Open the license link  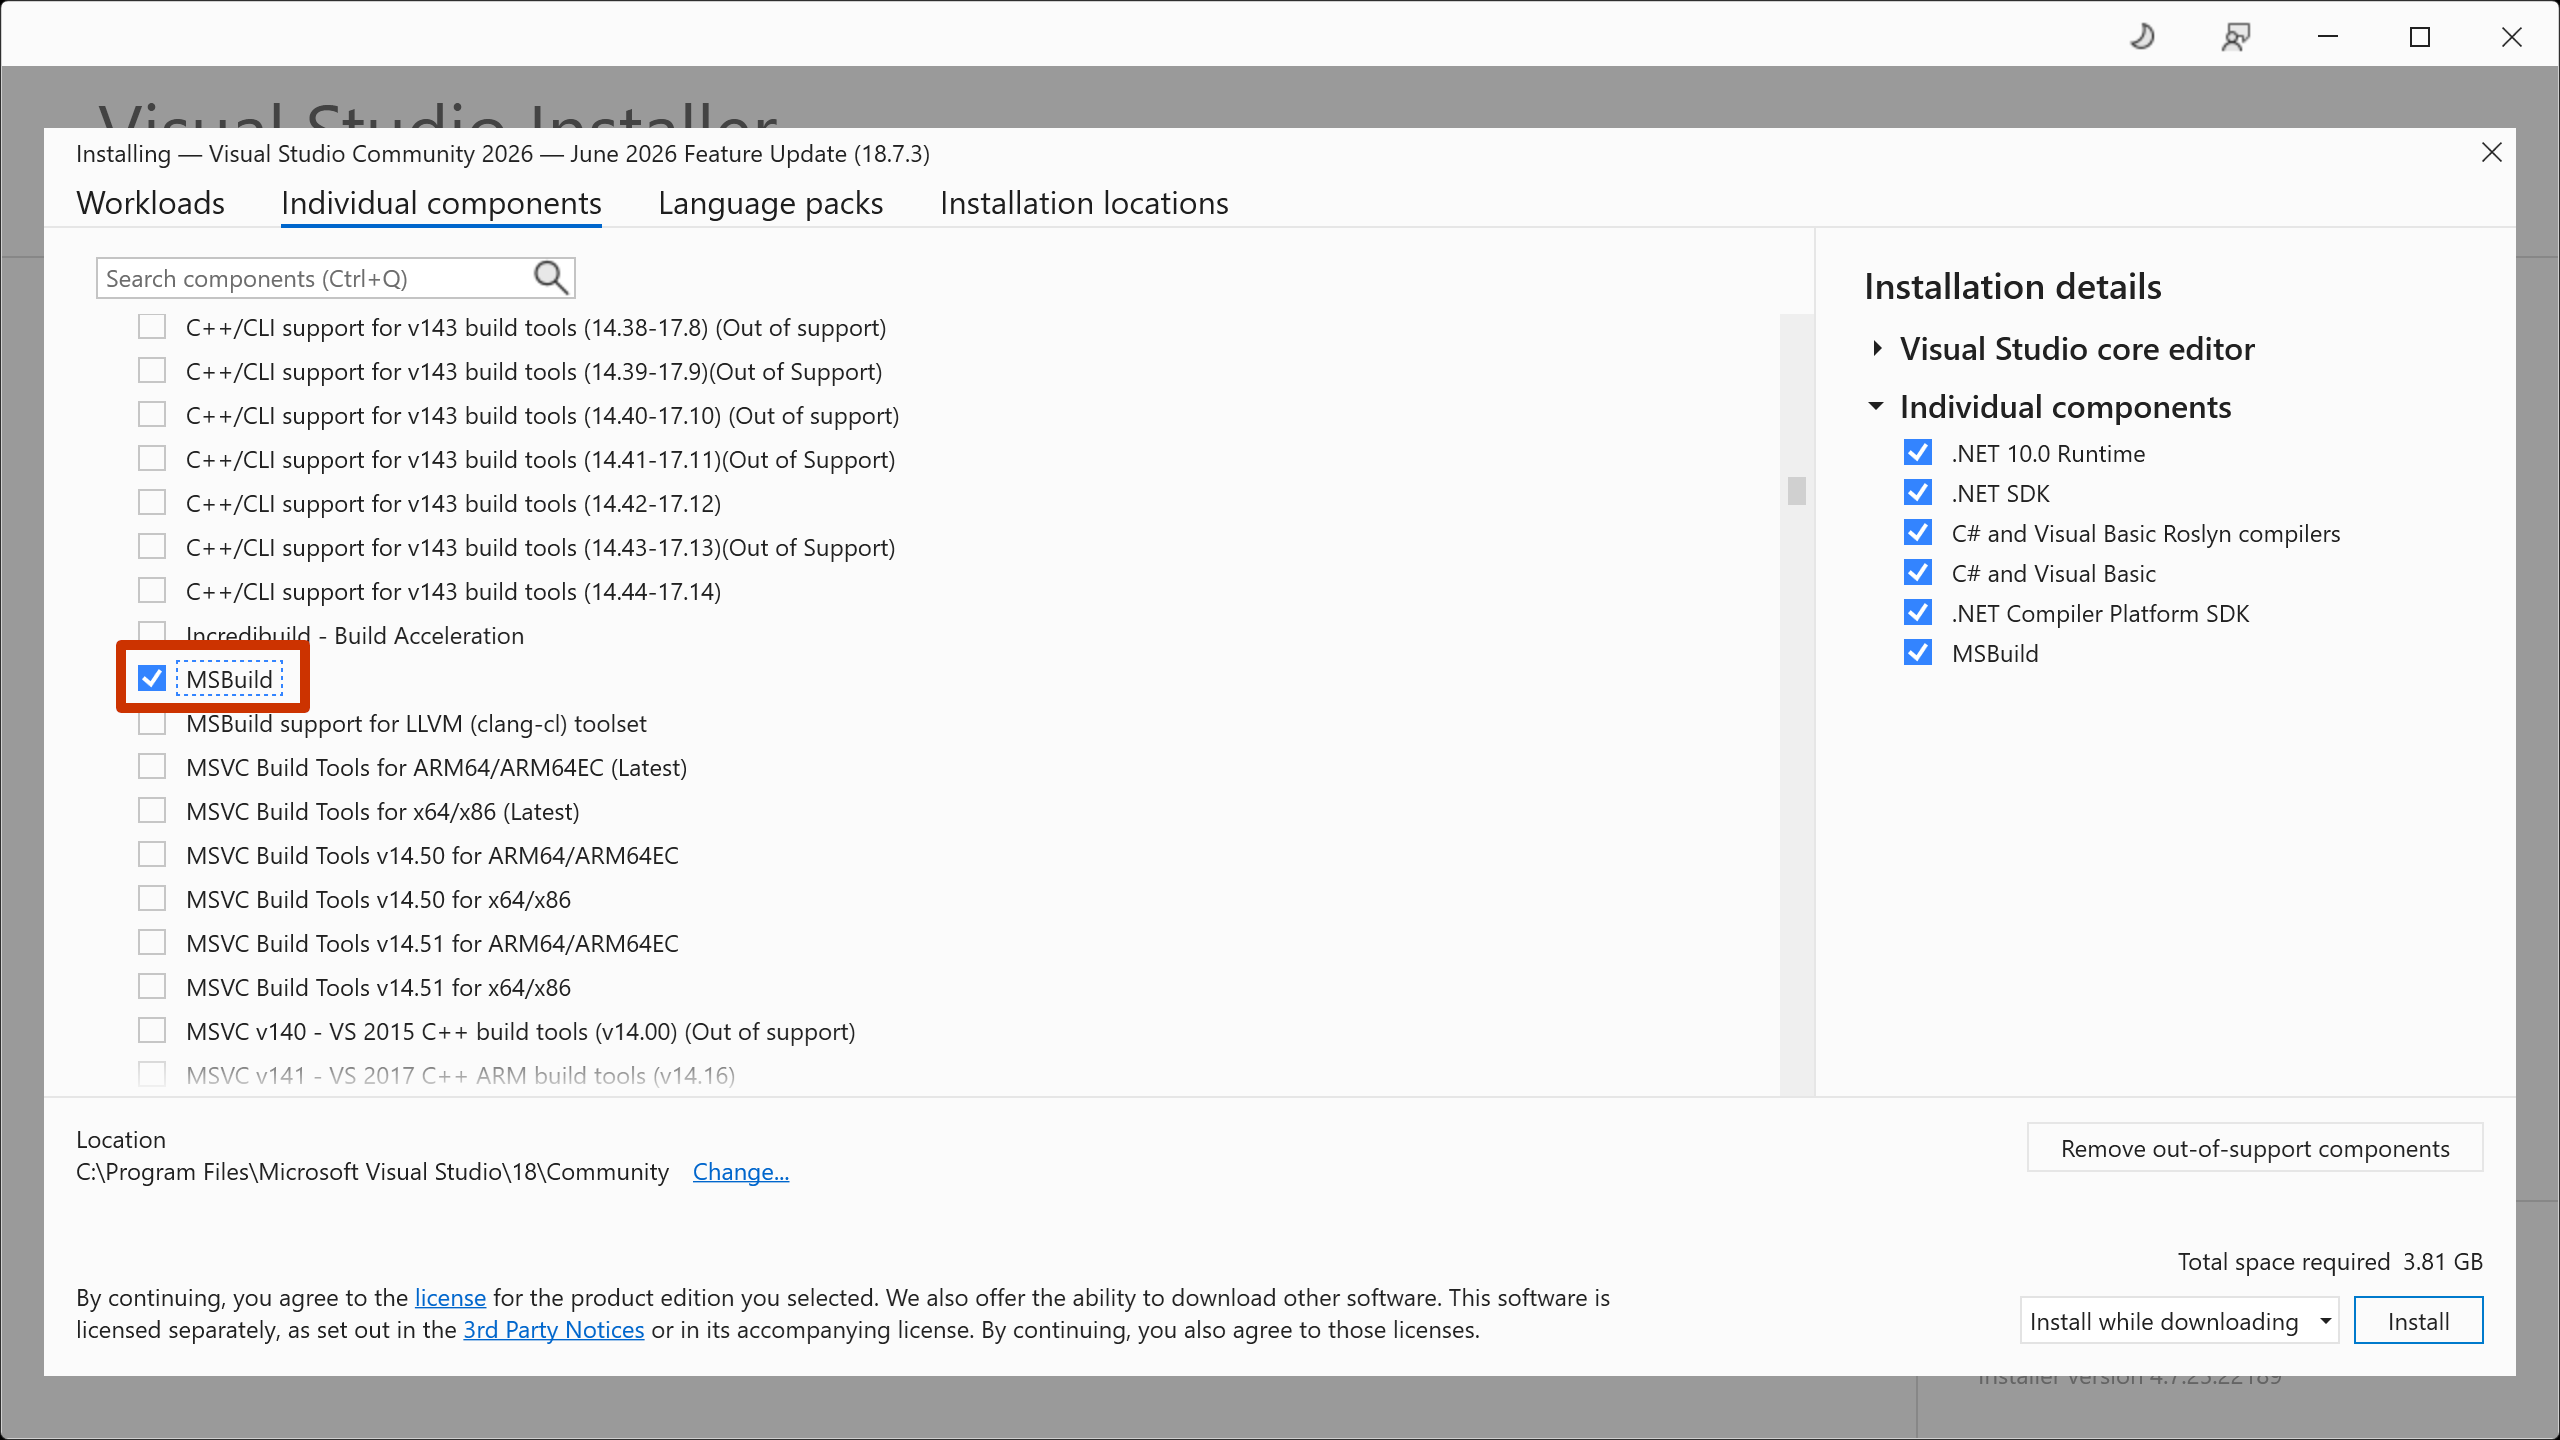point(450,1298)
